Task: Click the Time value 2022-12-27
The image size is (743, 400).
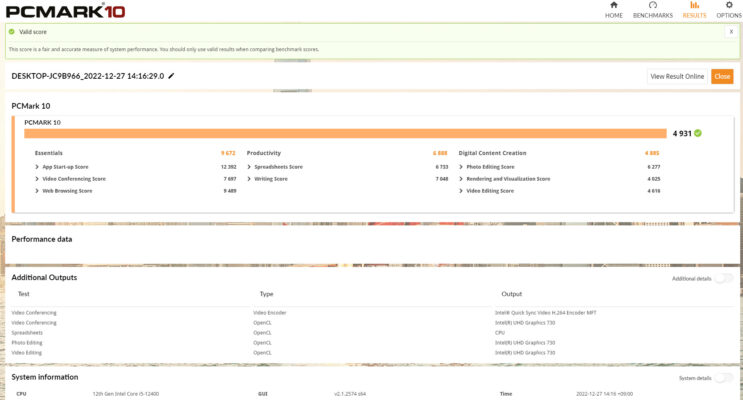Action: click(x=604, y=394)
